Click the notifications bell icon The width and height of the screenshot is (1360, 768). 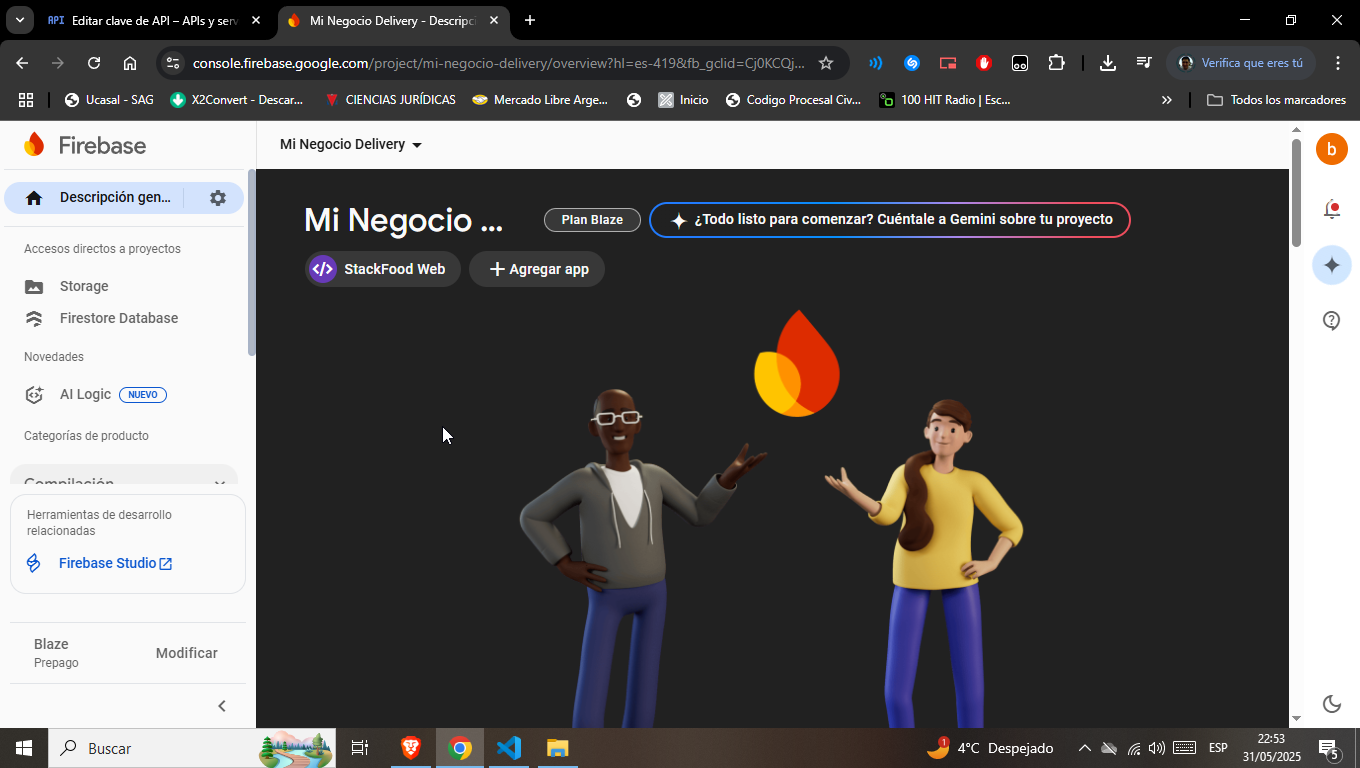1331,209
